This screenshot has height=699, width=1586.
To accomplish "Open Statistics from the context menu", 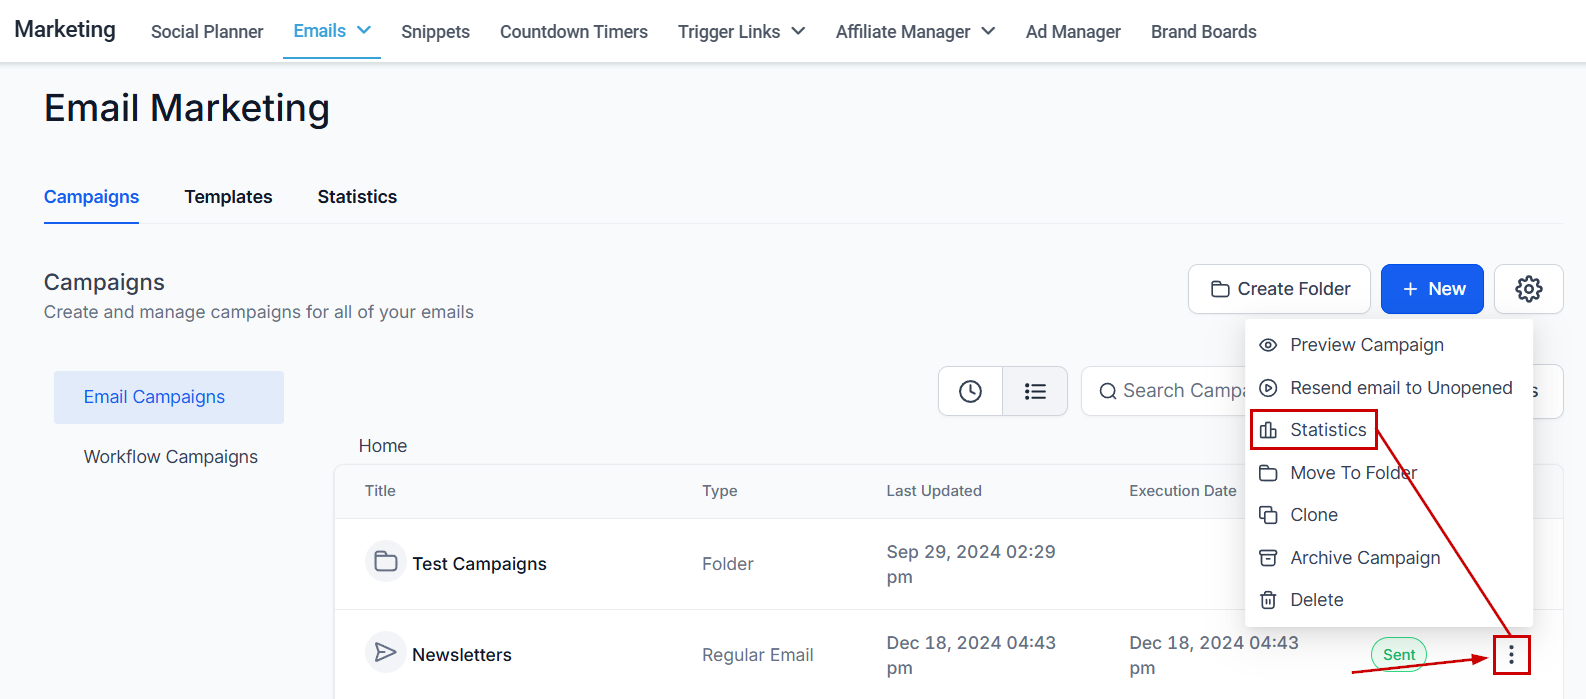I will pos(1327,430).
